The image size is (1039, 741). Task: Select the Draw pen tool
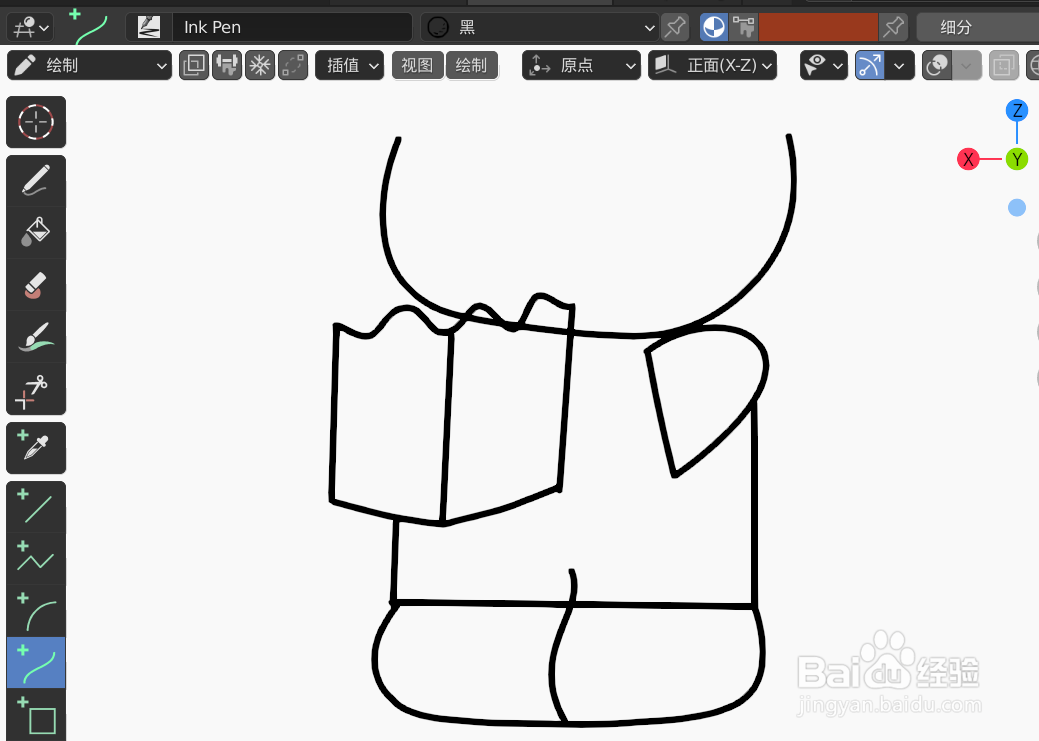coord(36,179)
